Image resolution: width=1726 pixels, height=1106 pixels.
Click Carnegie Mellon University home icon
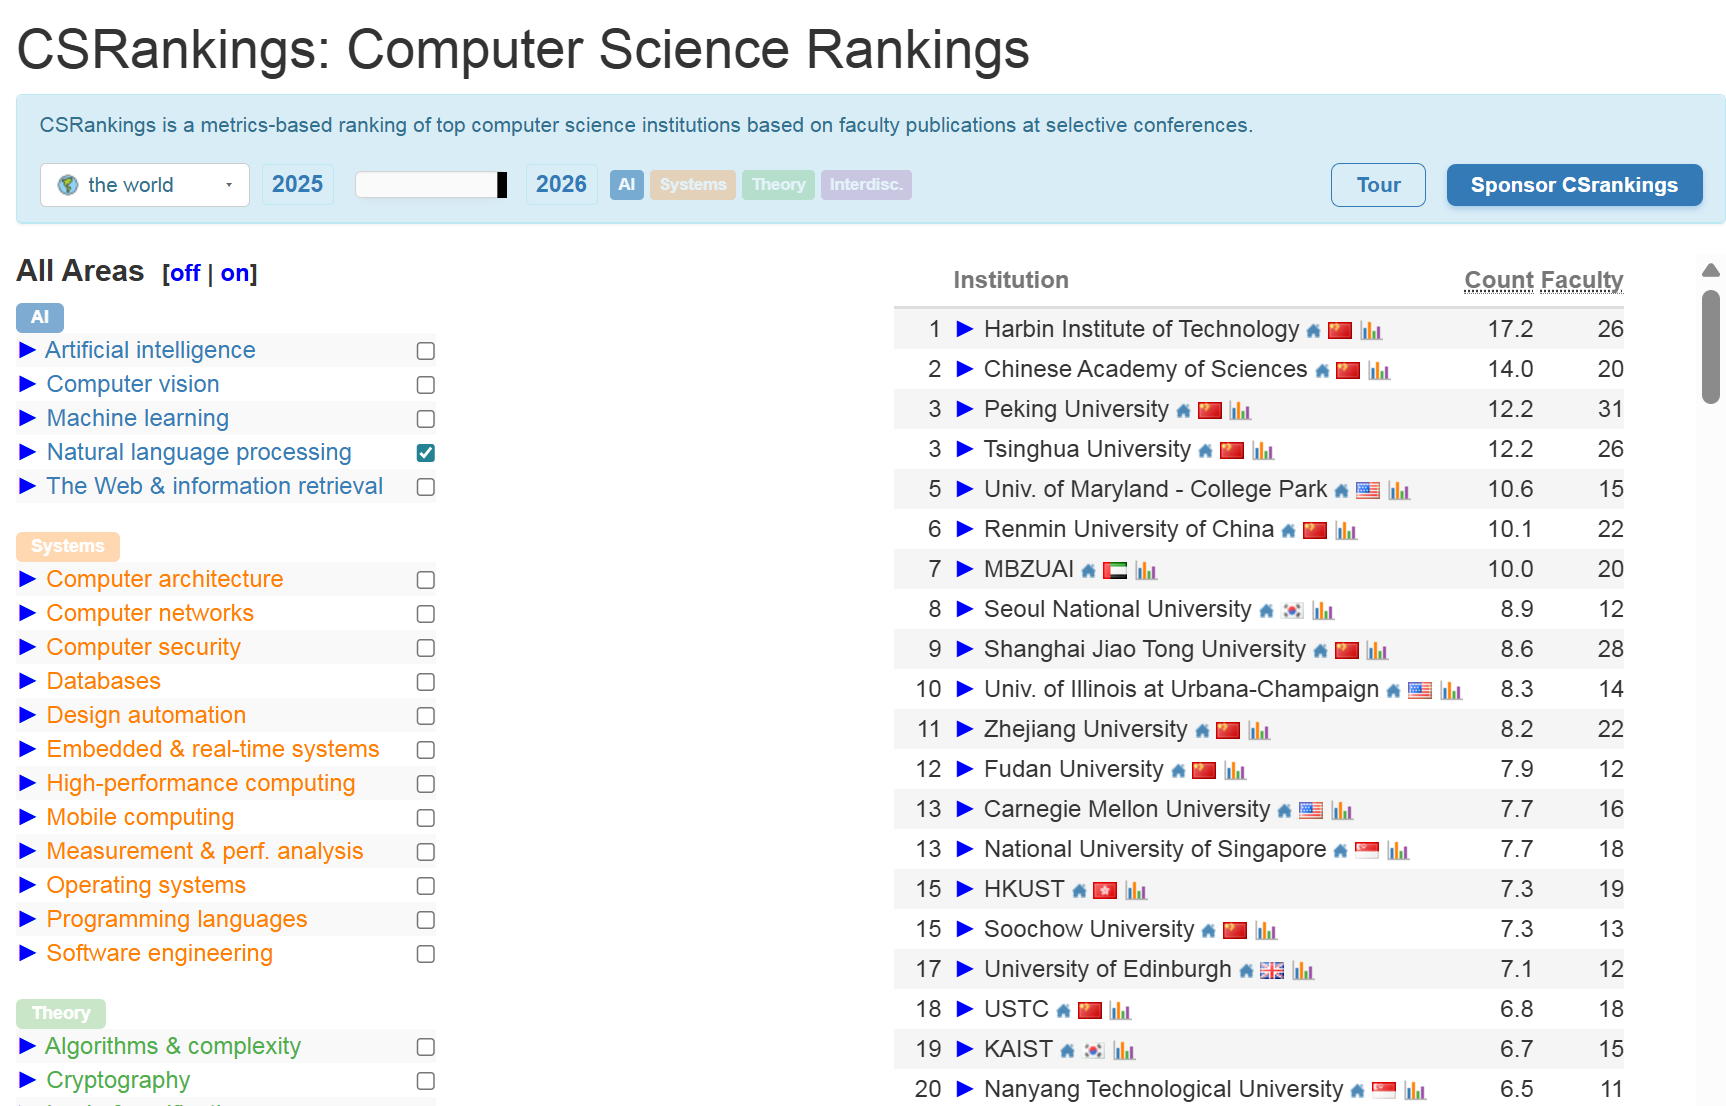(x=1284, y=810)
